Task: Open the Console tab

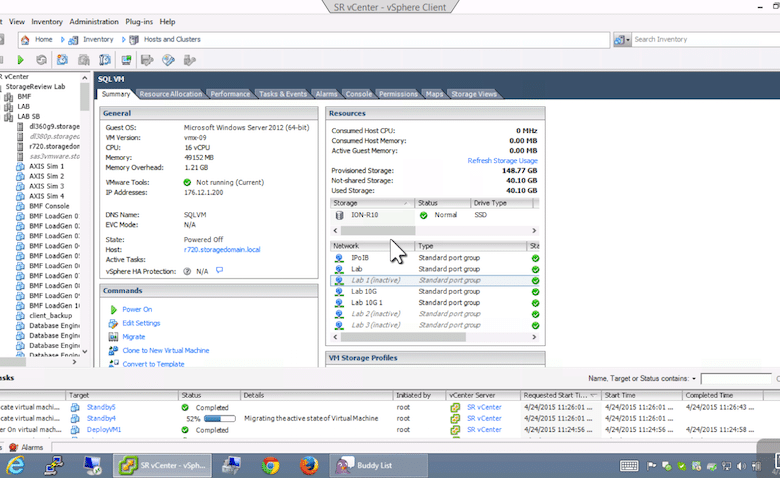Action: (x=359, y=94)
